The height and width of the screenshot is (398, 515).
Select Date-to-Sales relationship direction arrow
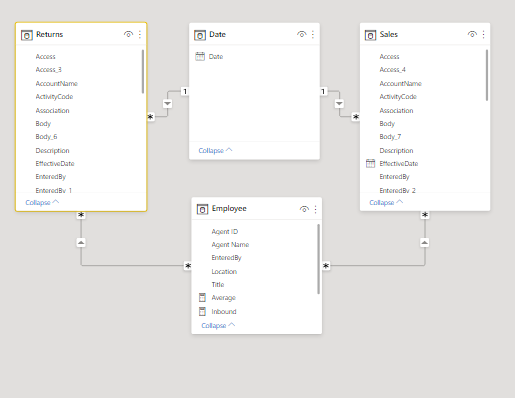[339, 104]
